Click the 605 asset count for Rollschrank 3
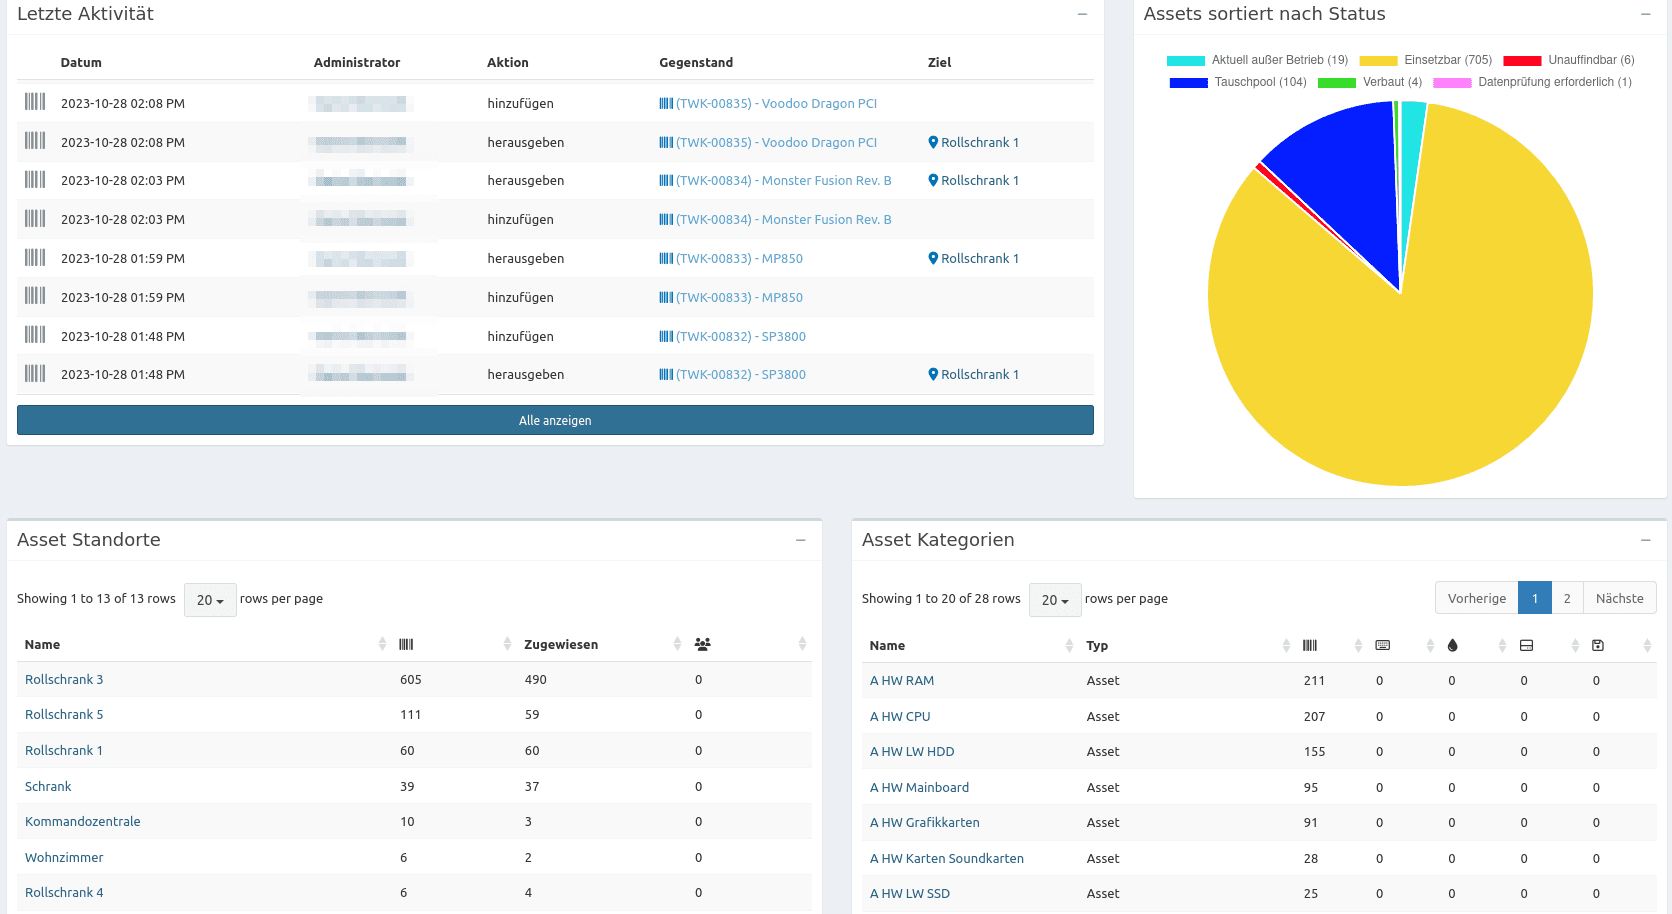1672x914 pixels. pyautogui.click(x=411, y=679)
